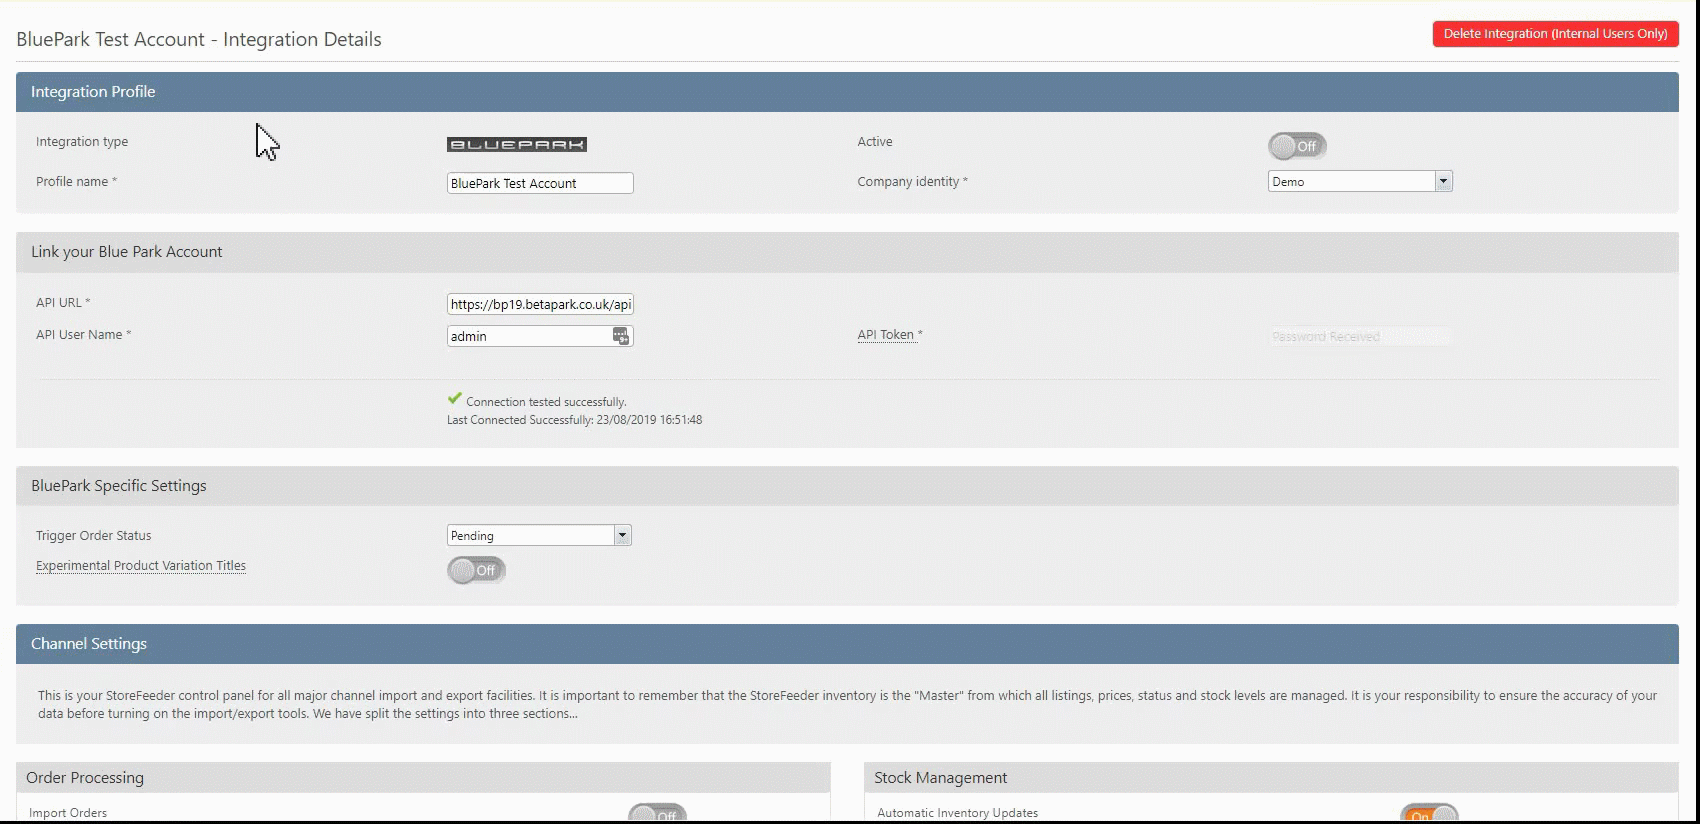Click the Link your Blue Park Account header
The image size is (1700, 824).
847,252
